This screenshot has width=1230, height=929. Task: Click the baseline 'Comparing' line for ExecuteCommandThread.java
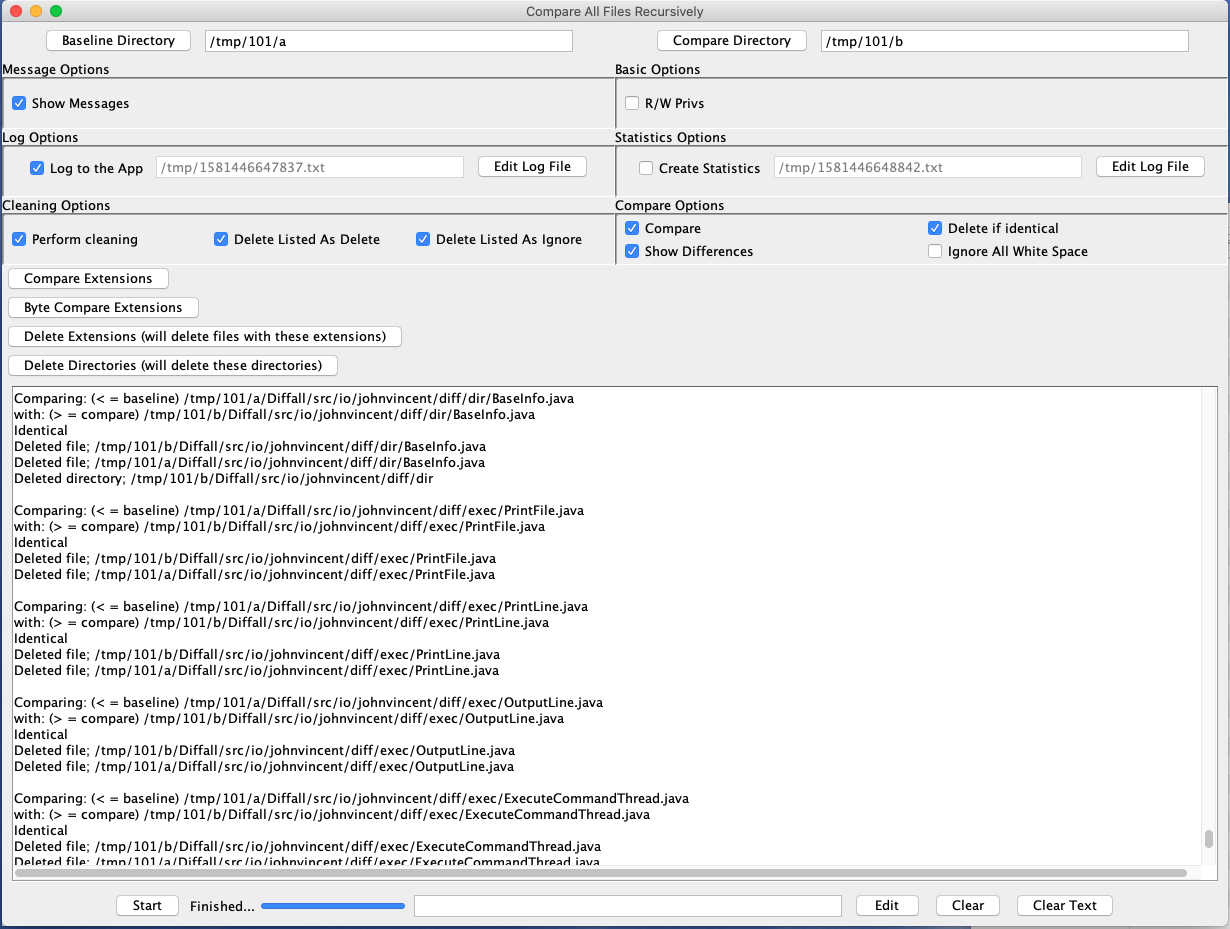352,799
